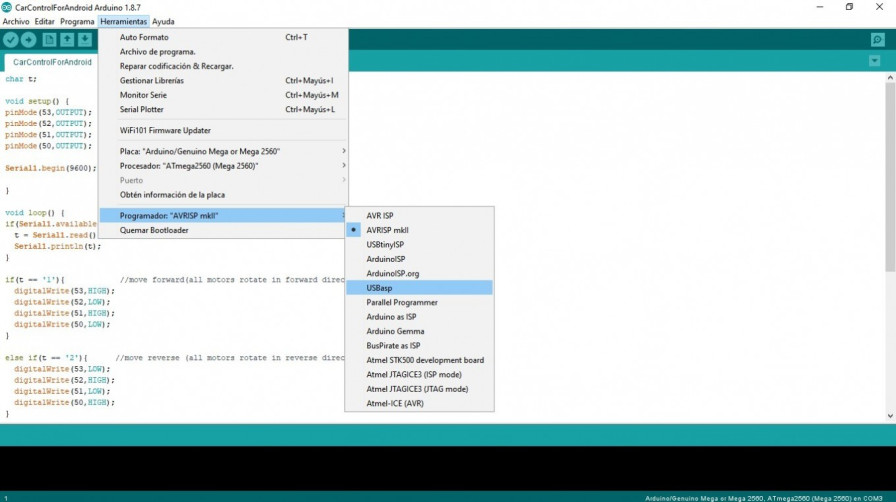Click the Save sketch toolbar icon

(x=85, y=40)
